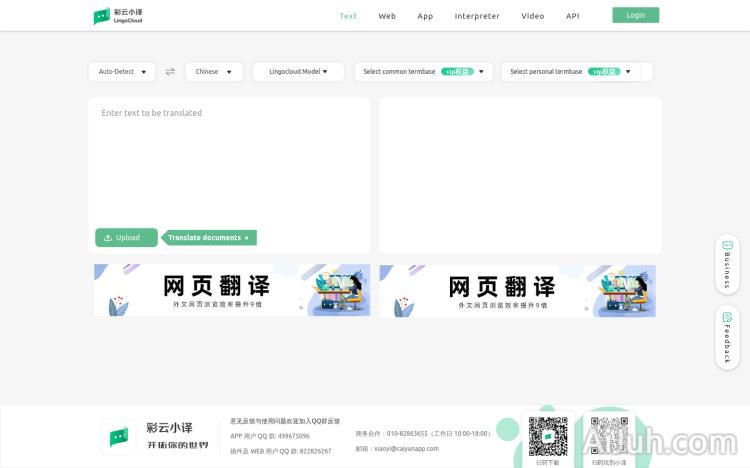Open the API tab
The height and width of the screenshot is (468, 750).
pos(573,16)
